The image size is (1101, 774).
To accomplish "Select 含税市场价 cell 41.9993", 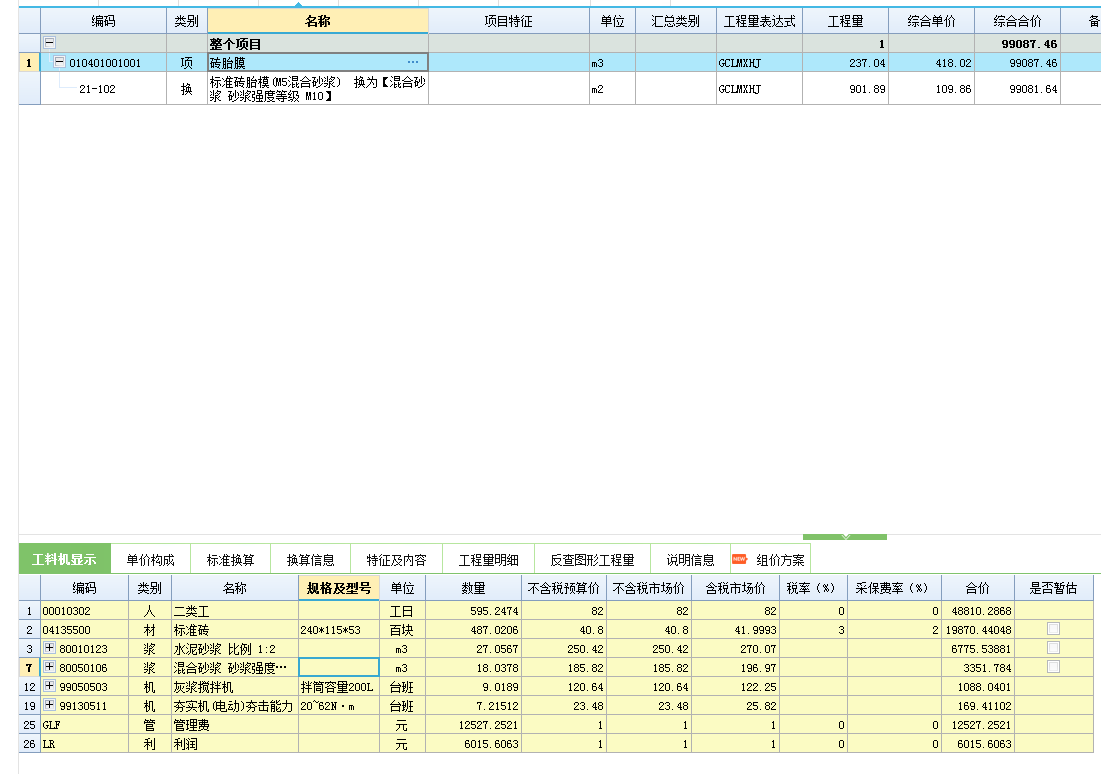I will point(735,629).
